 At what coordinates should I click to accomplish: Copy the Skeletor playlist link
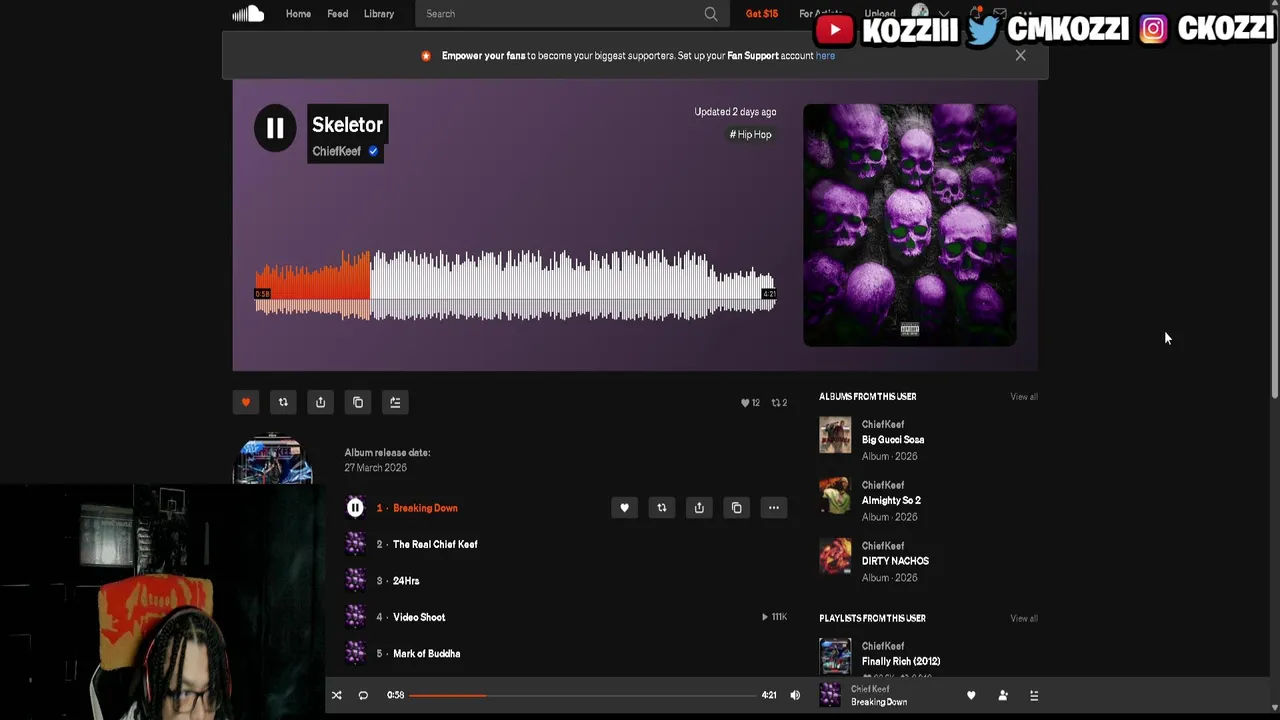pos(358,402)
